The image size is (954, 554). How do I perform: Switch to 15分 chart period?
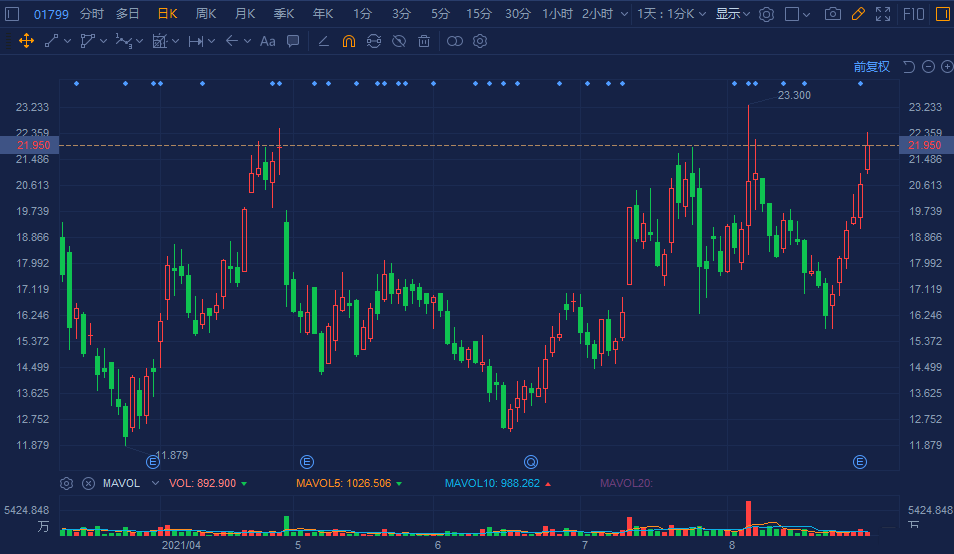click(479, 14)
